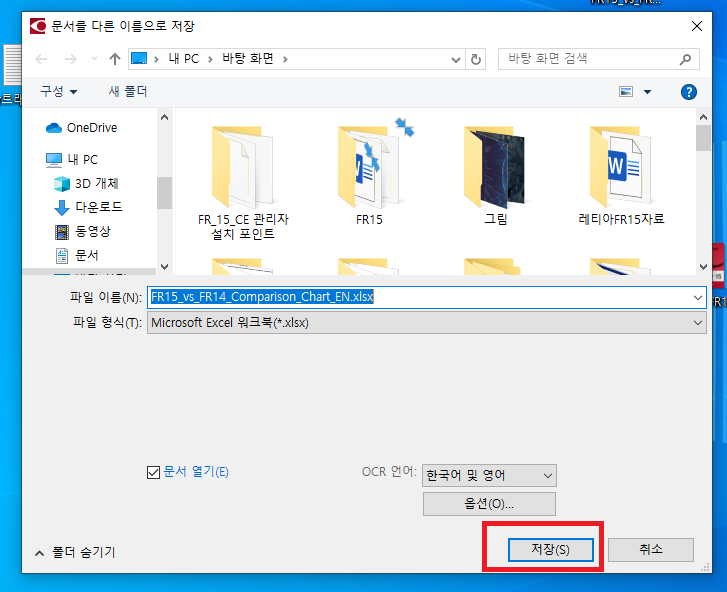727x592 pixels.
Task: Refresh the current folder view
Action: [x=476, y=59]
